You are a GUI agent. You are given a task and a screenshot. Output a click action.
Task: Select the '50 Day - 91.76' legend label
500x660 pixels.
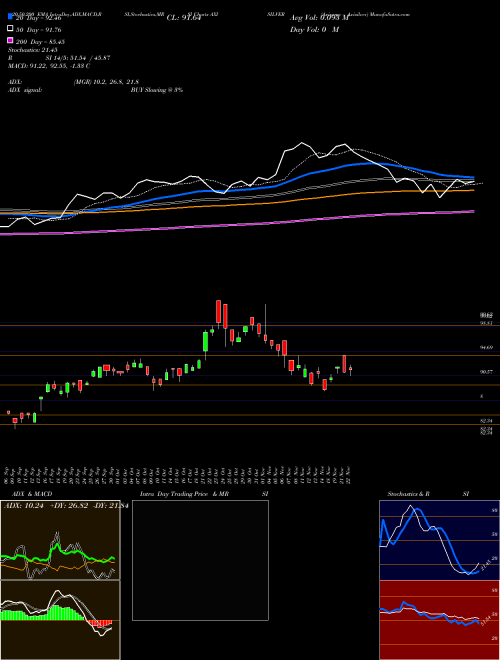tap(39, 30)
